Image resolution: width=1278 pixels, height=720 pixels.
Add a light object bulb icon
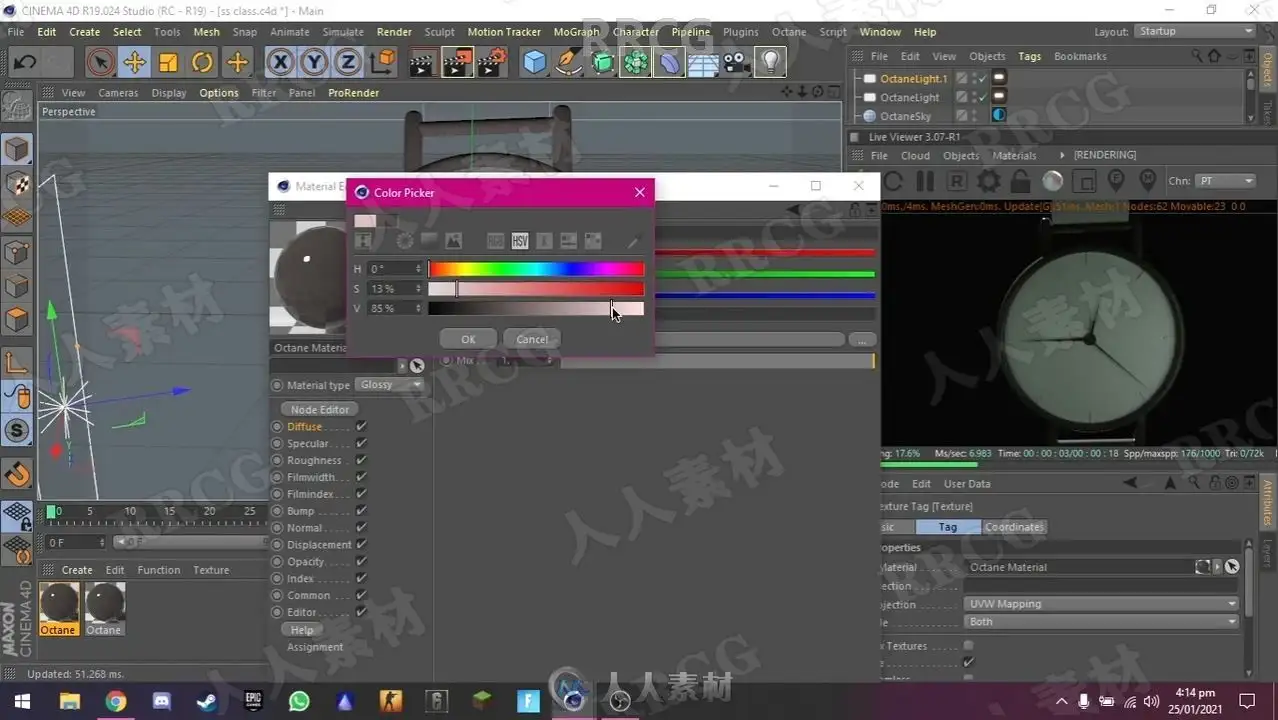tap(770, 63)
